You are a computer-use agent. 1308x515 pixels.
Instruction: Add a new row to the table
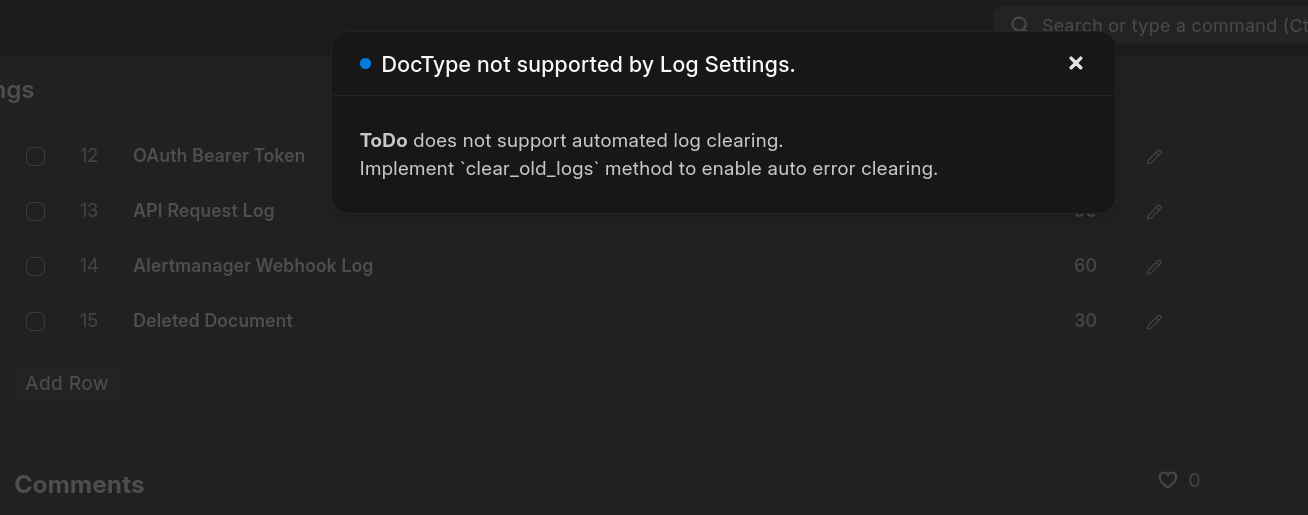click(66, 383)
